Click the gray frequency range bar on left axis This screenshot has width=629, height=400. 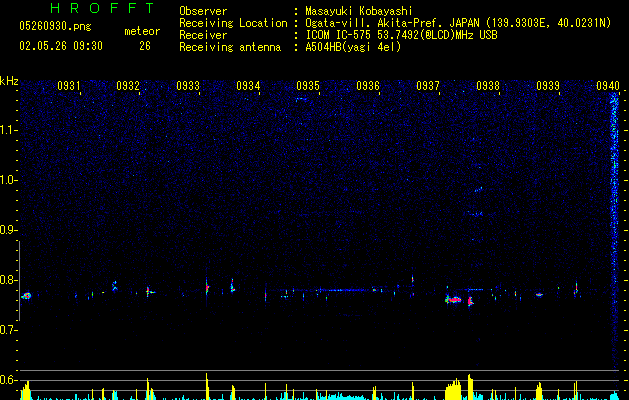19,281
